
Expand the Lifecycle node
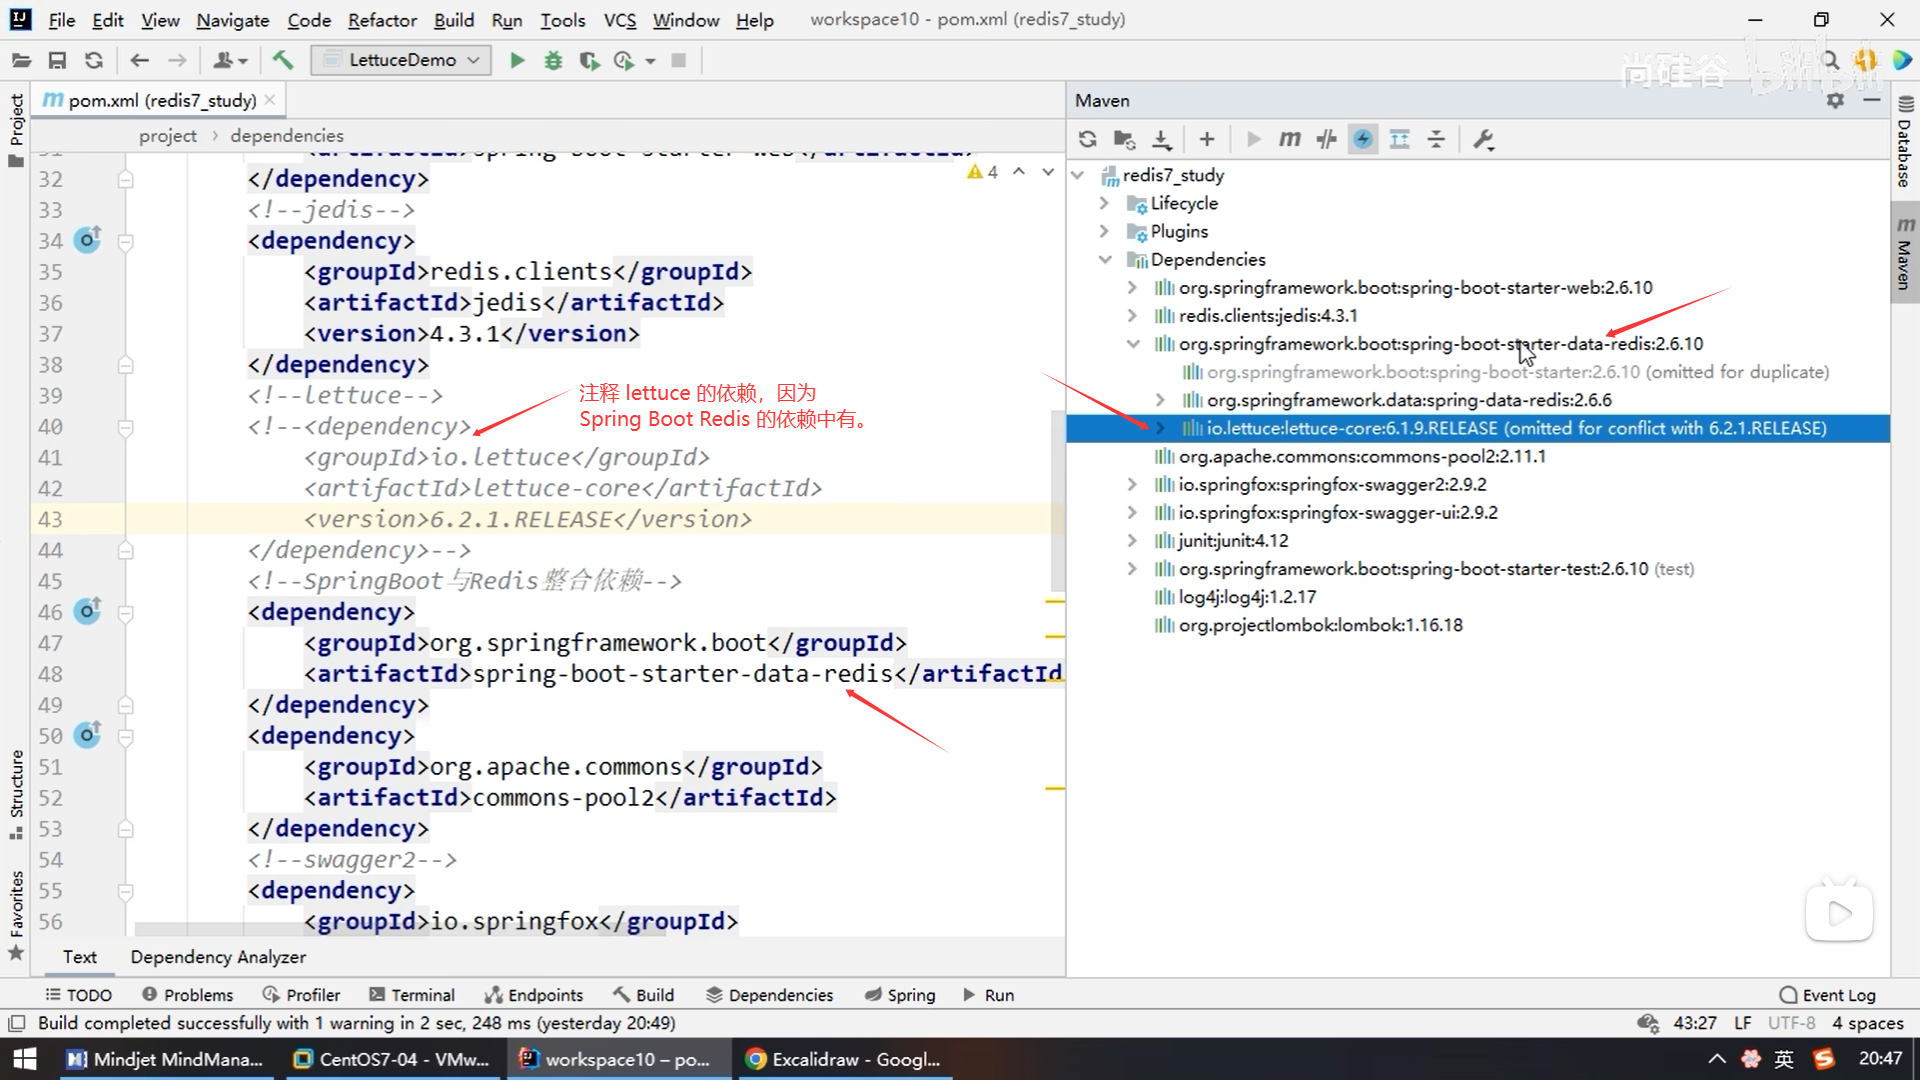click(x=1104, y=203)
